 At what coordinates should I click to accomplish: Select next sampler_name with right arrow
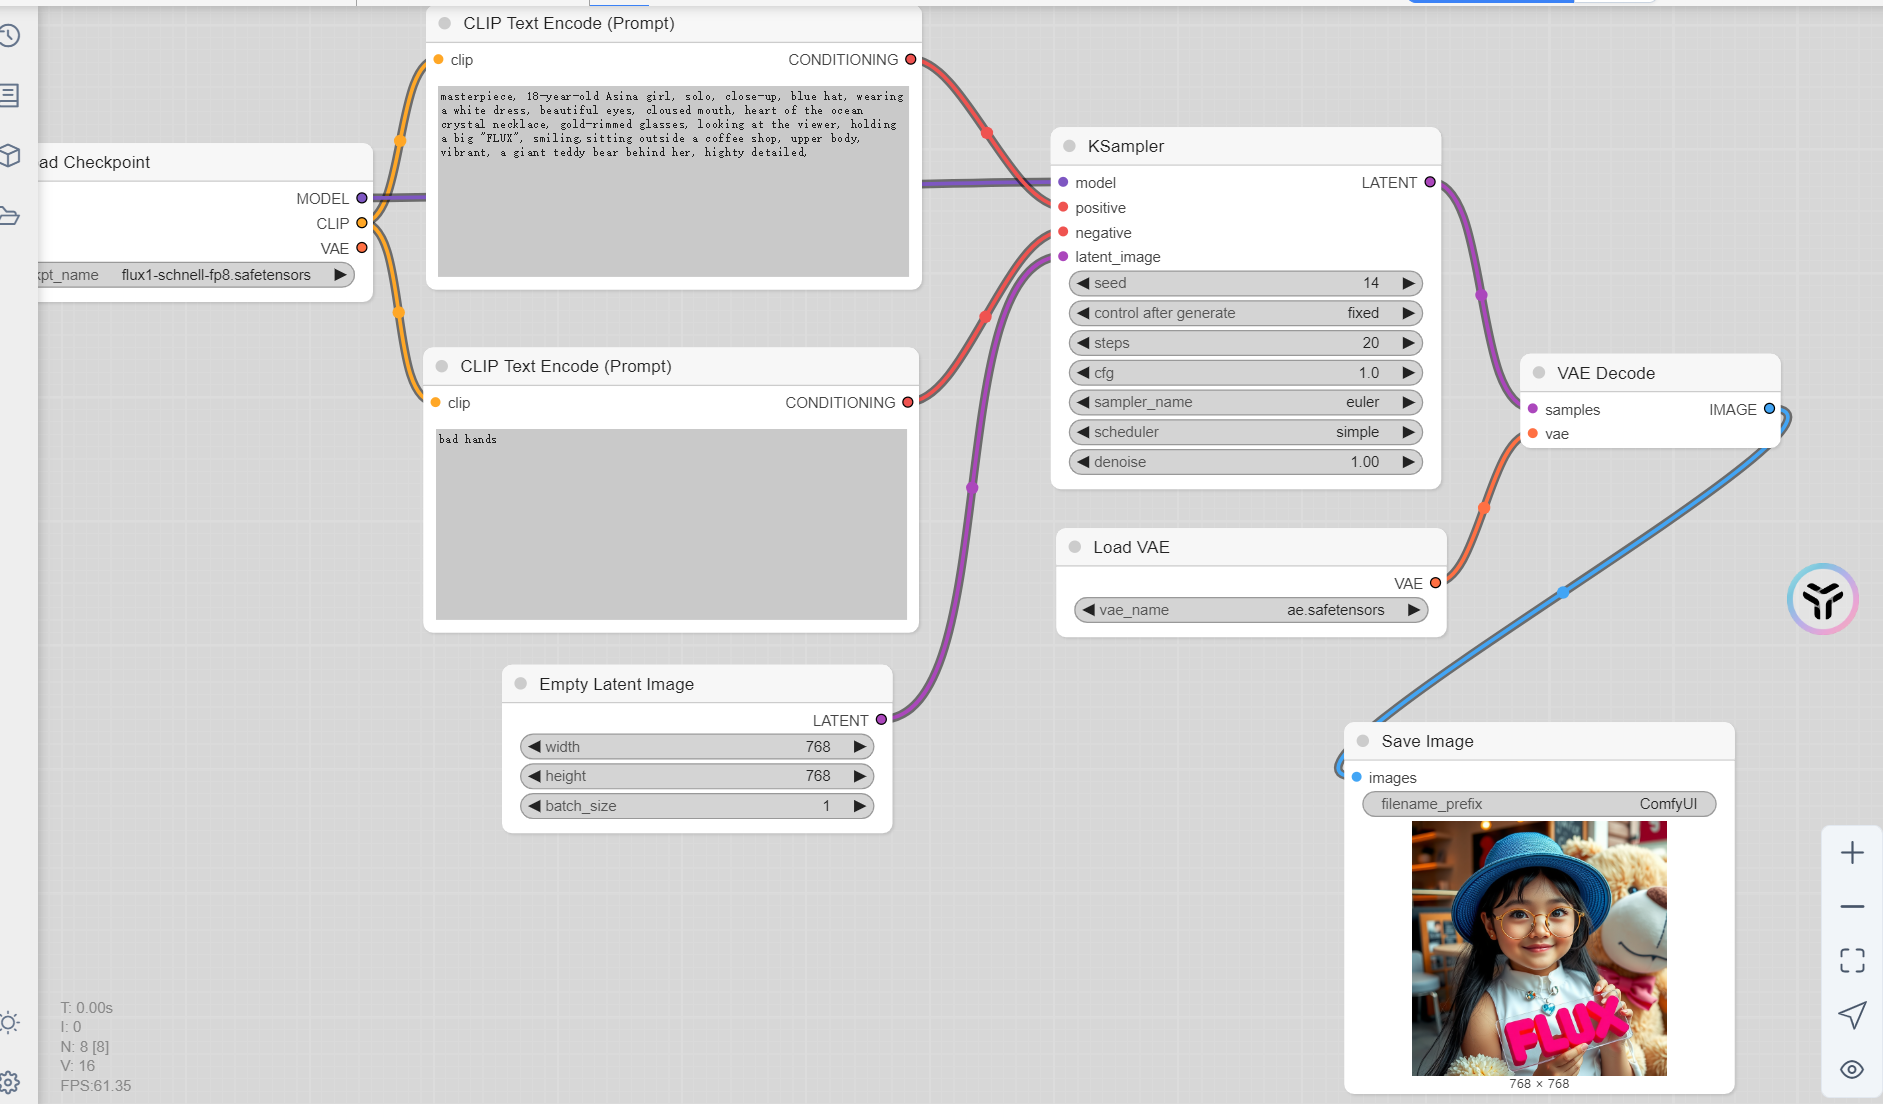pos(1408,402)
